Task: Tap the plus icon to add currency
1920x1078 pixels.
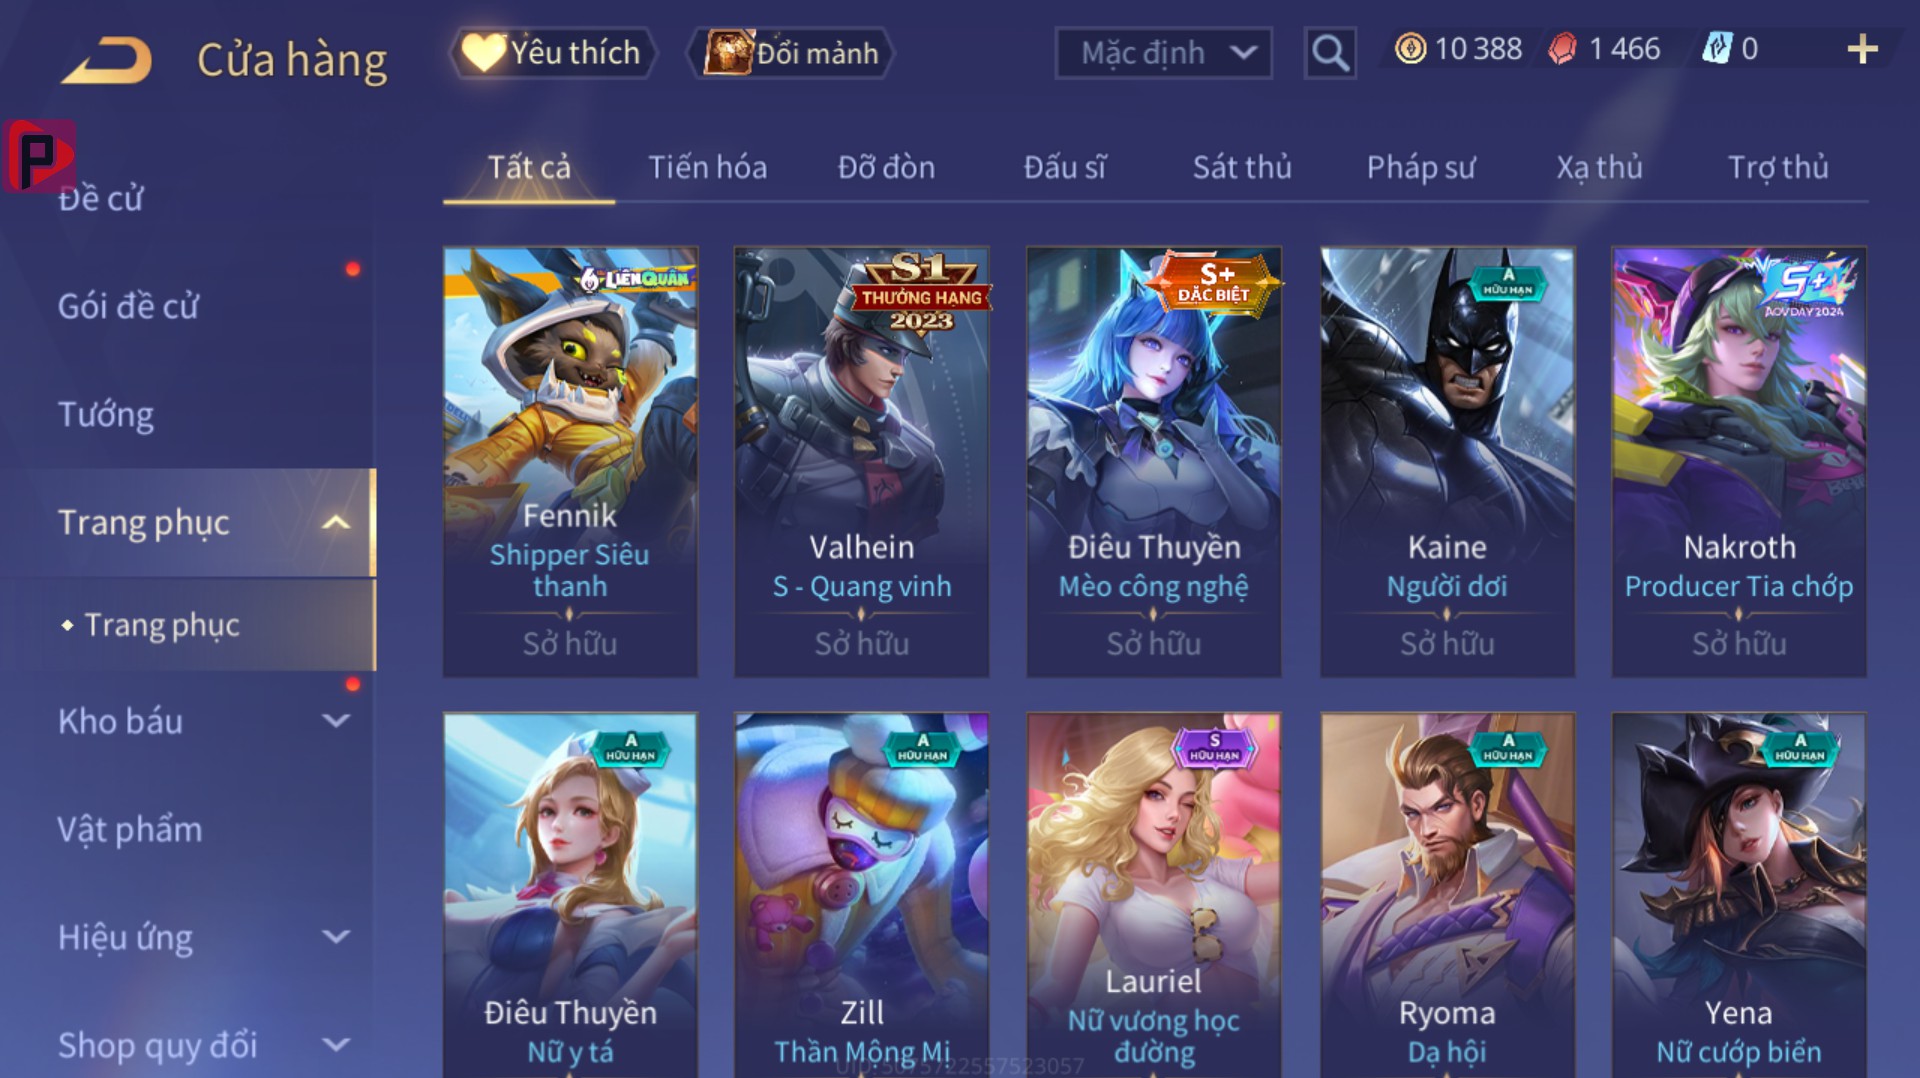Action: (x=1862, y=49)
